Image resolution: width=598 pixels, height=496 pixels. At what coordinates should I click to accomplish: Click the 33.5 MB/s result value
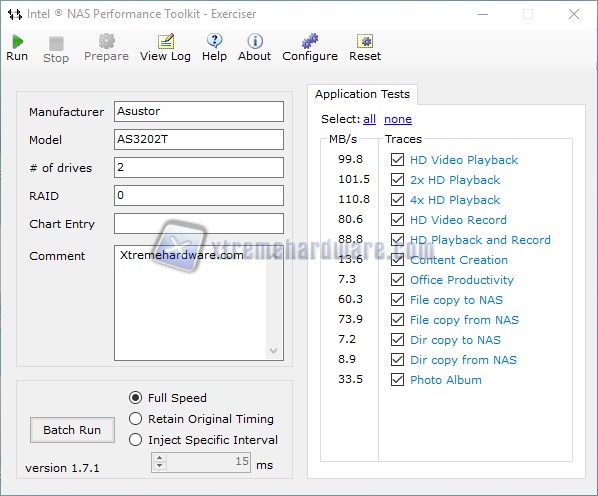[350, 379]
